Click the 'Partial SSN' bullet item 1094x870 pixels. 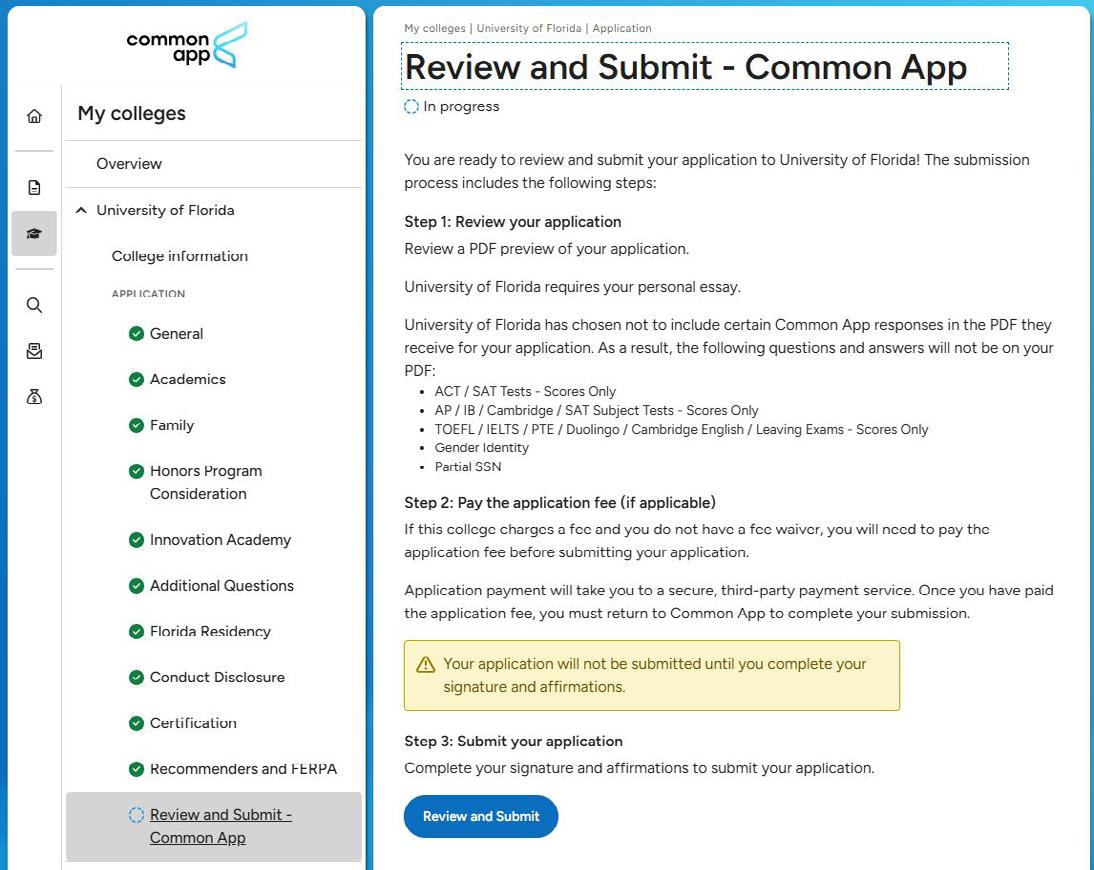[x=468, y=467]
